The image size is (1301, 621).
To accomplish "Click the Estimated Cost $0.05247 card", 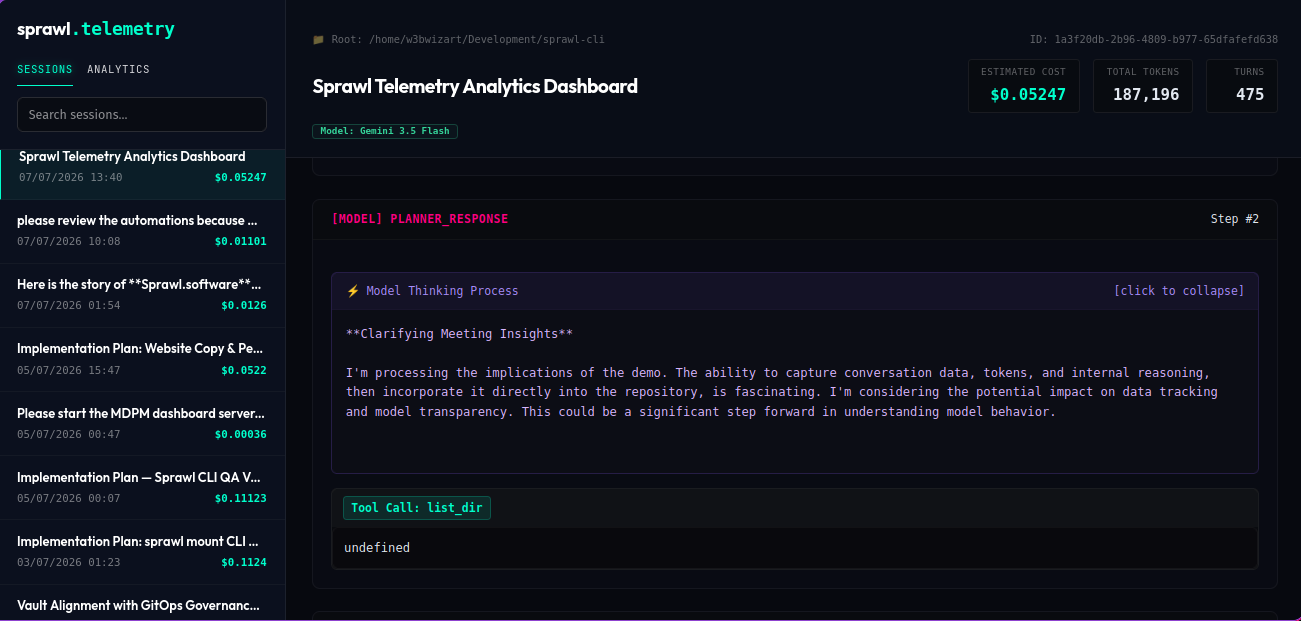I will click(1024, 86).
